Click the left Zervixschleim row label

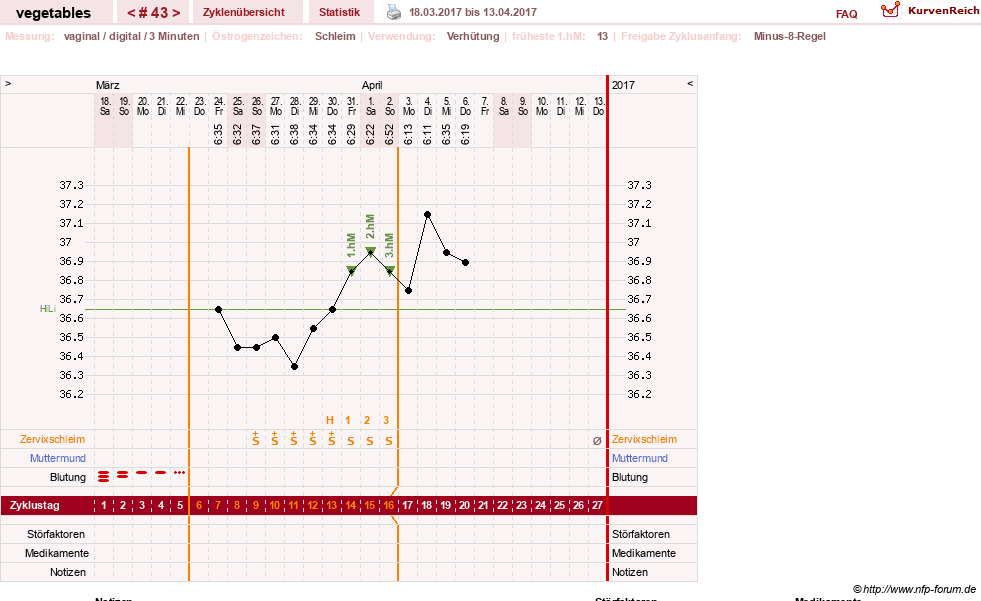coord(53,439)
